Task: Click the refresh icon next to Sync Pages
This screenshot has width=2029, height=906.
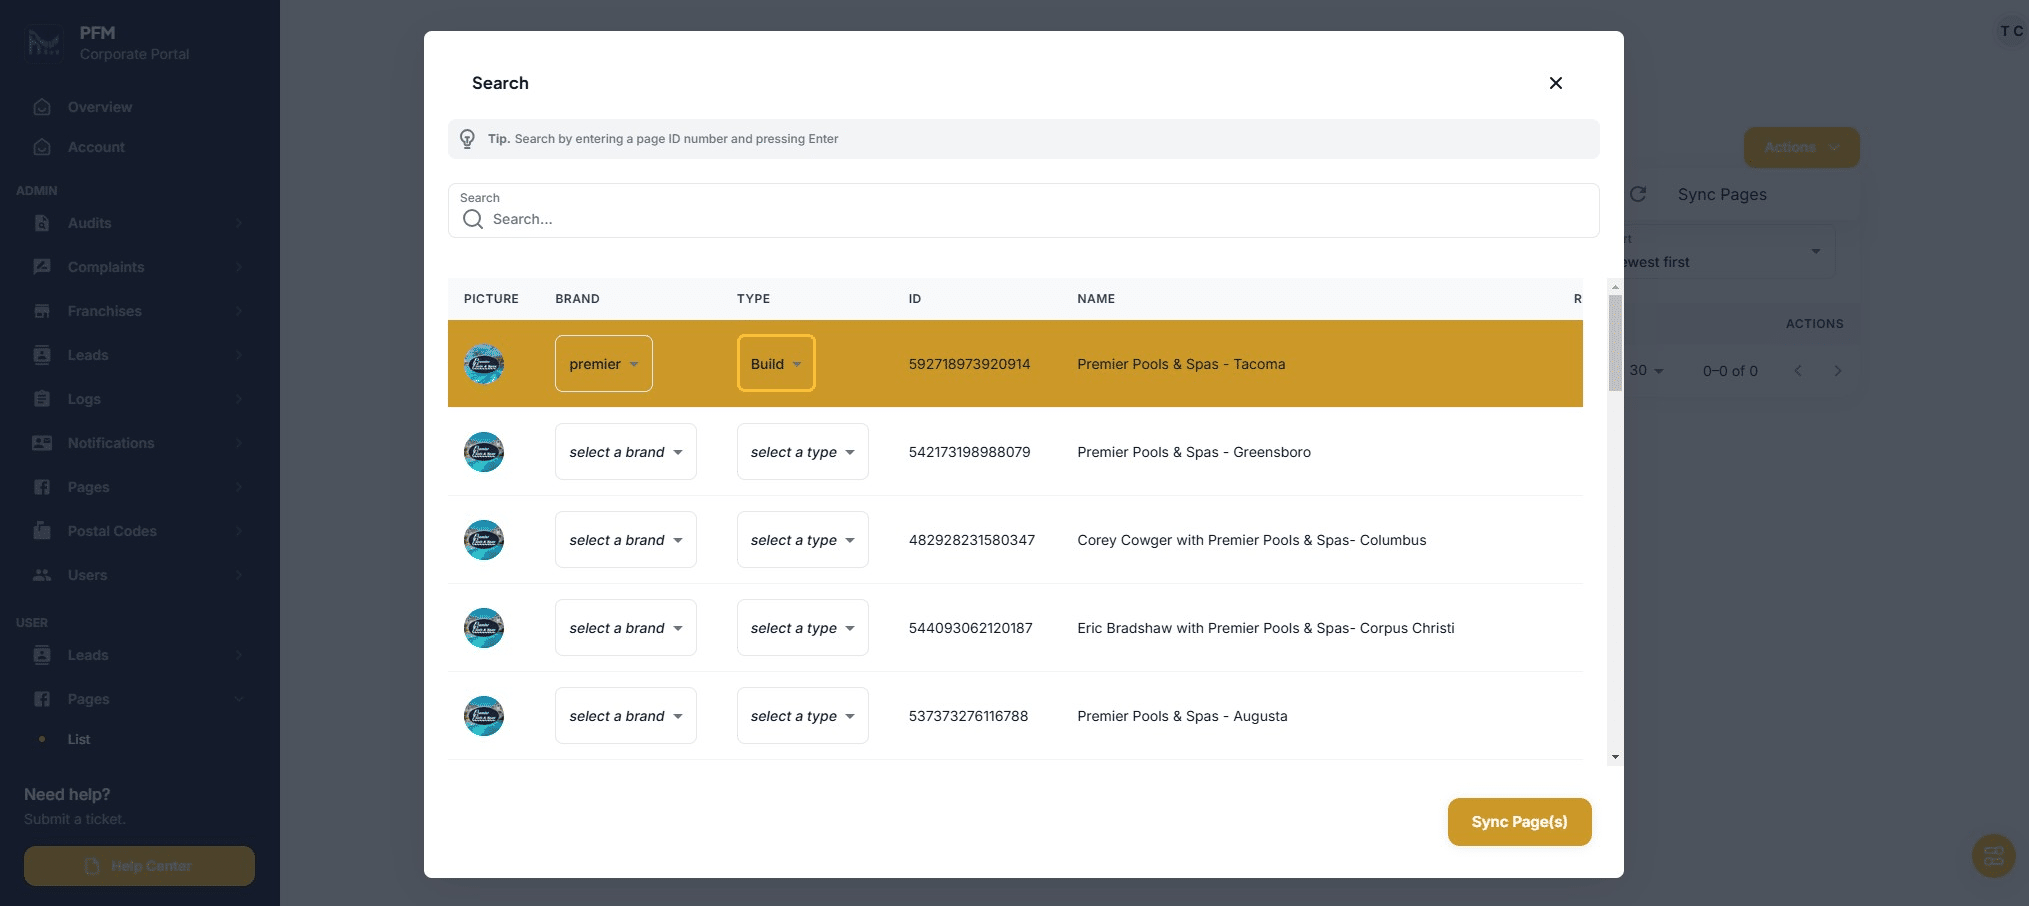Action: coord(1638,195)
